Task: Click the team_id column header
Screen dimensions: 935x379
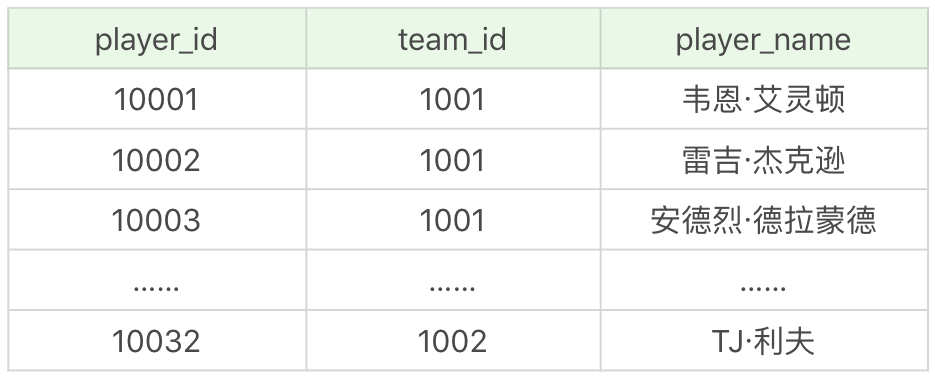Action: 453,39
